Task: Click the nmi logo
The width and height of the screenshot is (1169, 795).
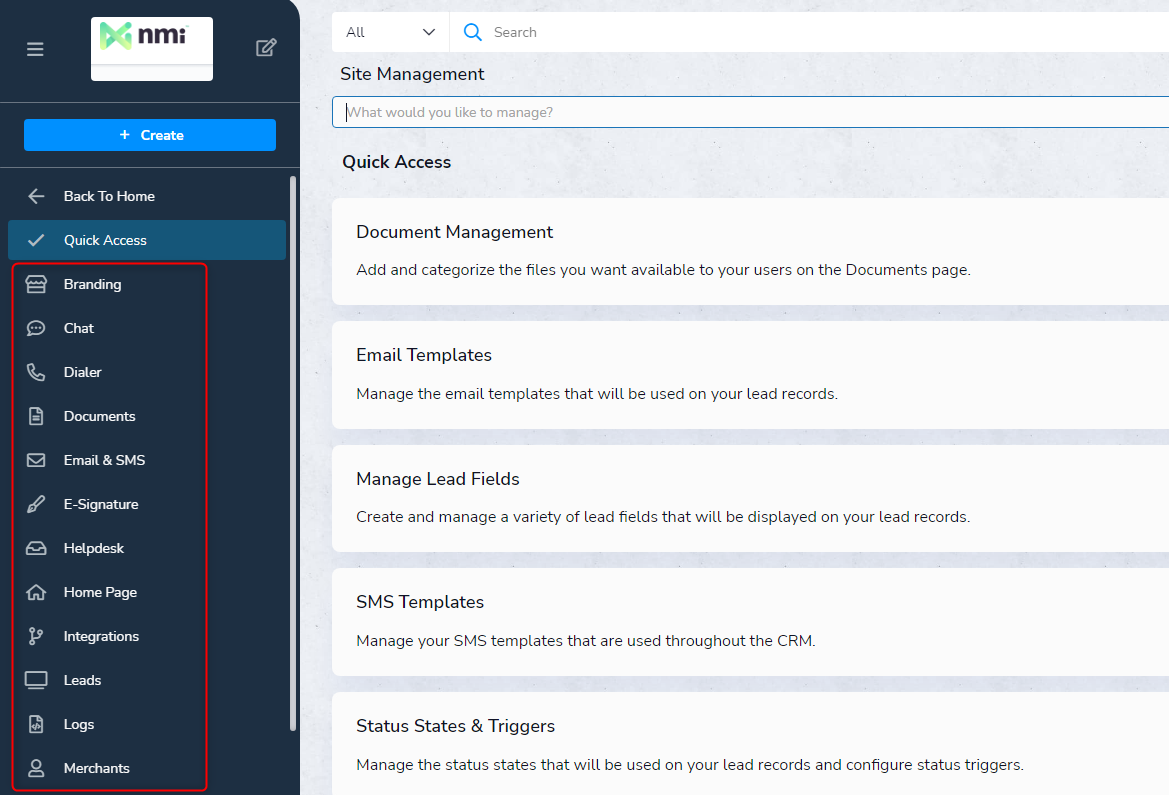Action: pos(151,48)
